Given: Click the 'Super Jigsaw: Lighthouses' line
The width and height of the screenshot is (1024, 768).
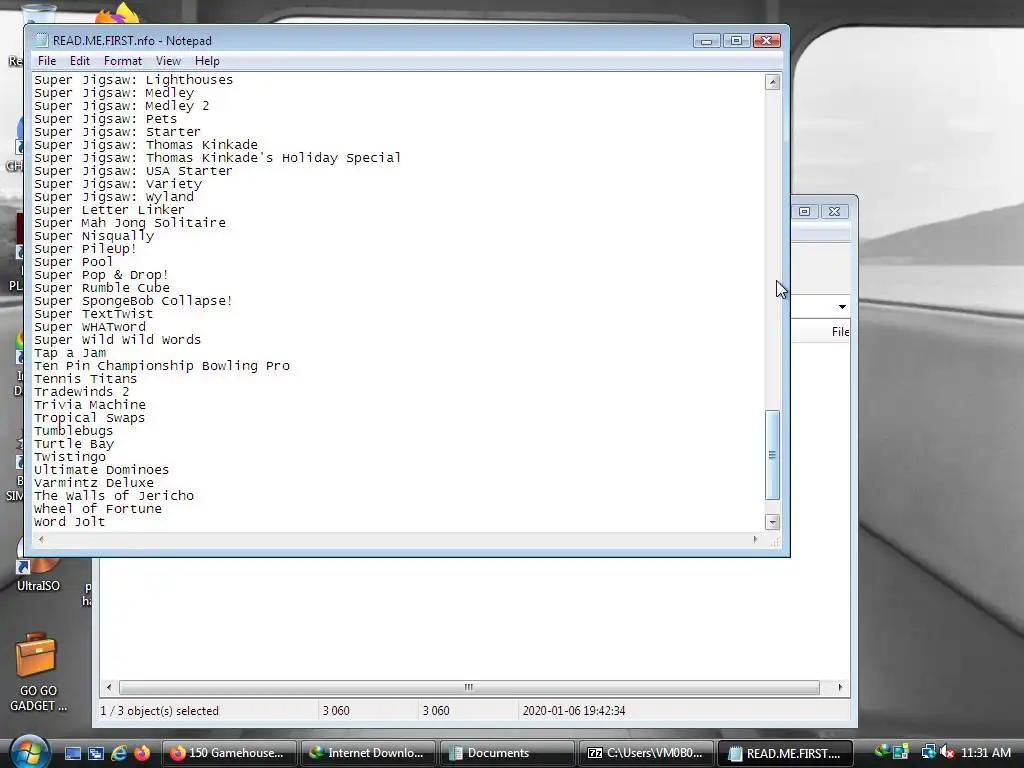Looking at the screenshot, I should (x=133, y=80).
